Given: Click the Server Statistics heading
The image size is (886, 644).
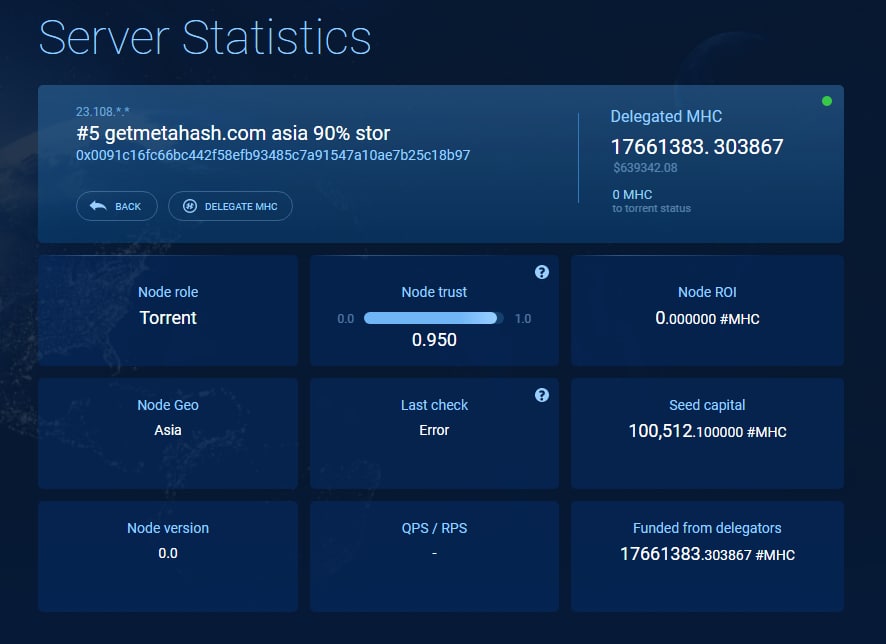Looking at the screenshot, I should tap(205, 38).
